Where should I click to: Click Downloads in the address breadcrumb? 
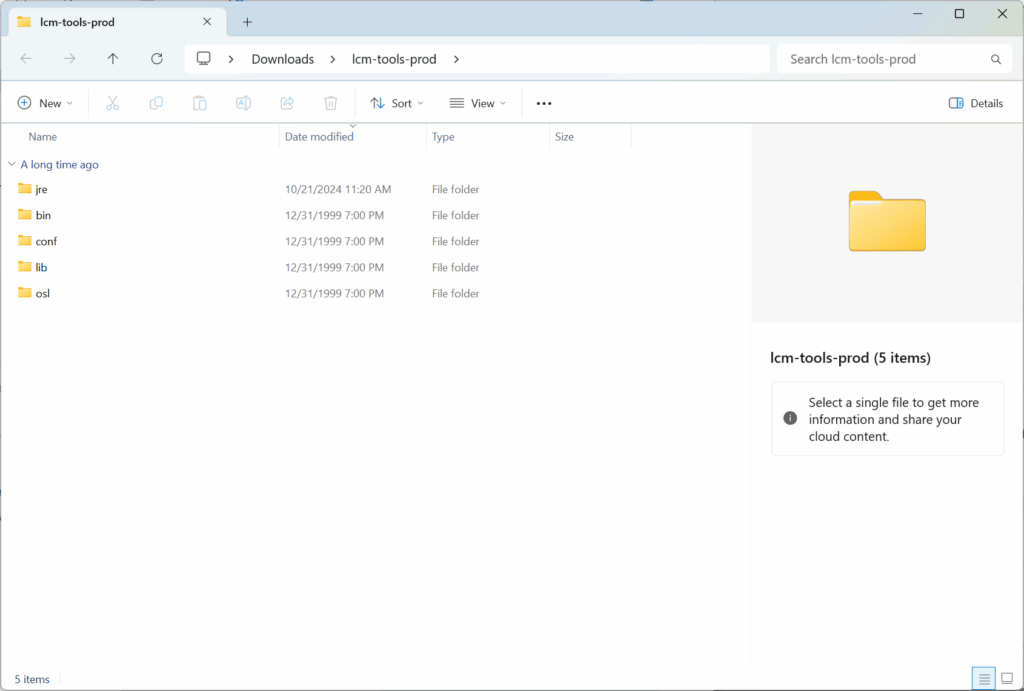[x=282, y=59]
